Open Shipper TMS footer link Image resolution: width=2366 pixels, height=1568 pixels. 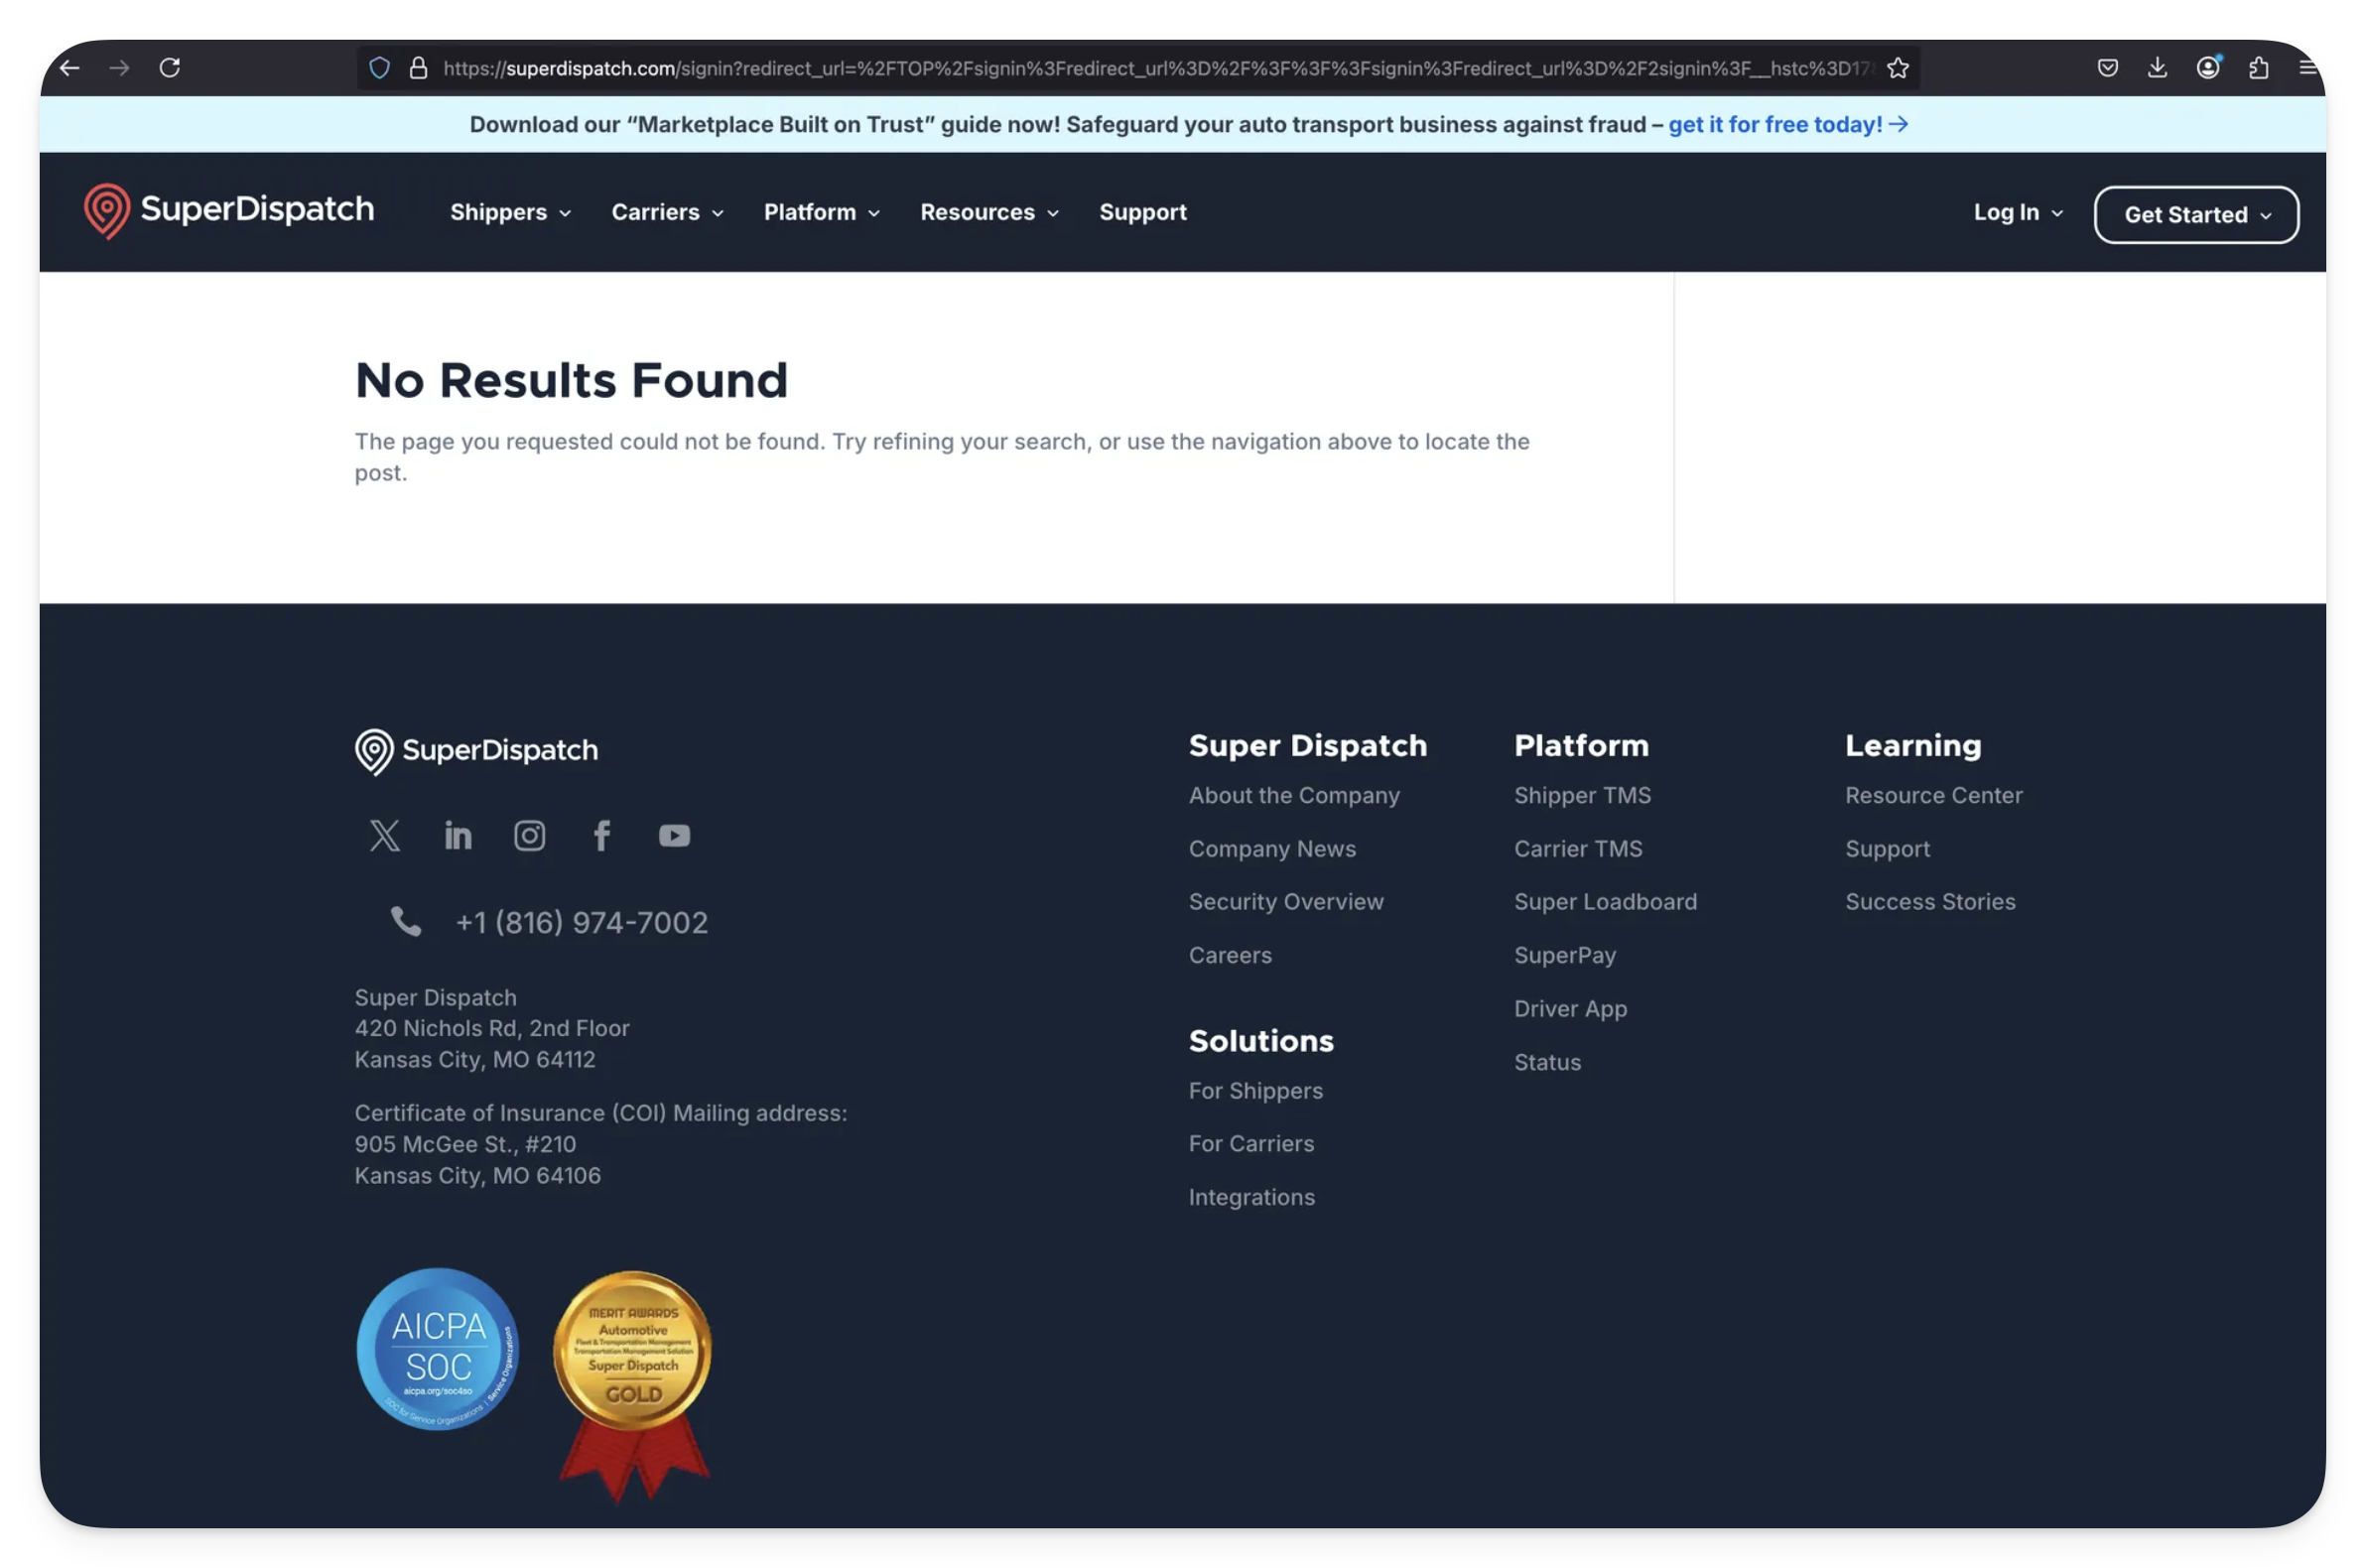(1582, 795)
